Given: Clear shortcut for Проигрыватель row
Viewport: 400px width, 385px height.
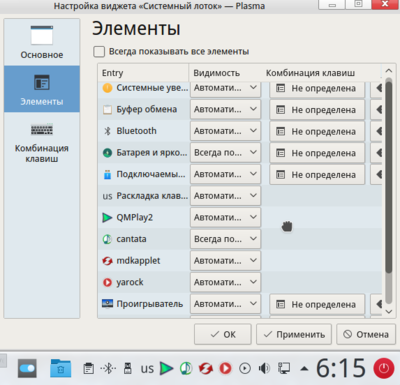Looking at the screenshot, I should (x=377, y=305).
